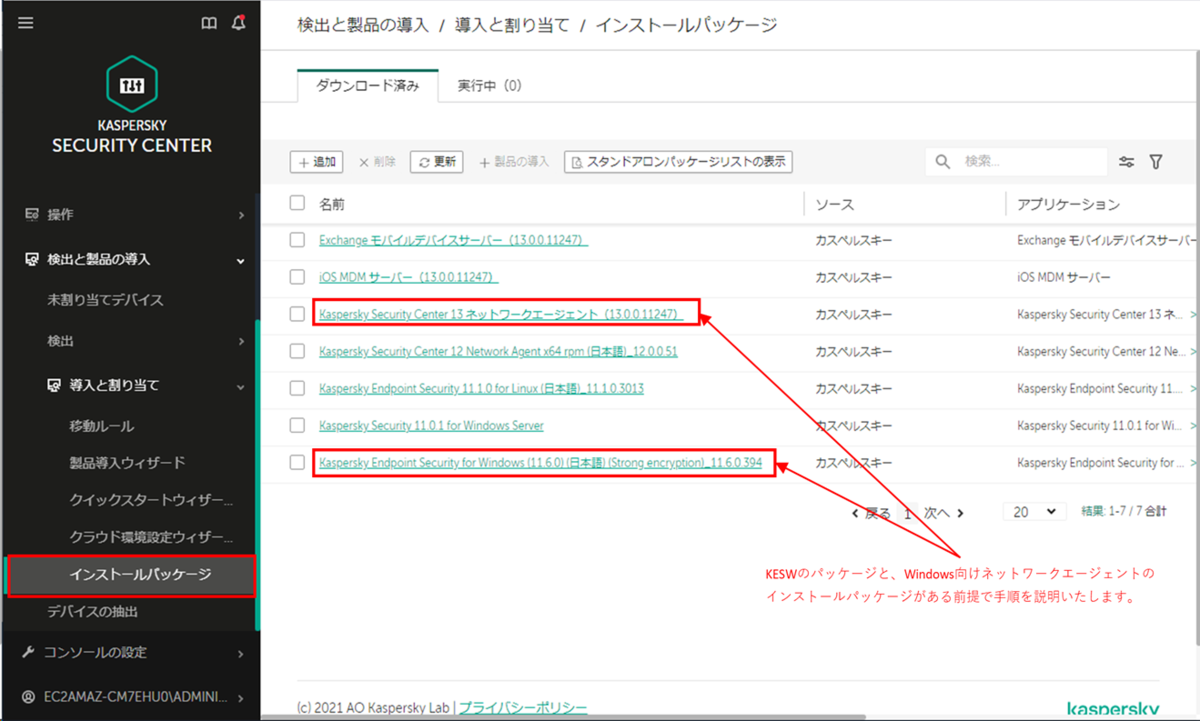Toggle the select-all checkbox in the header row
Viewport: 1200px width, 721px height.
click(297, 202)
